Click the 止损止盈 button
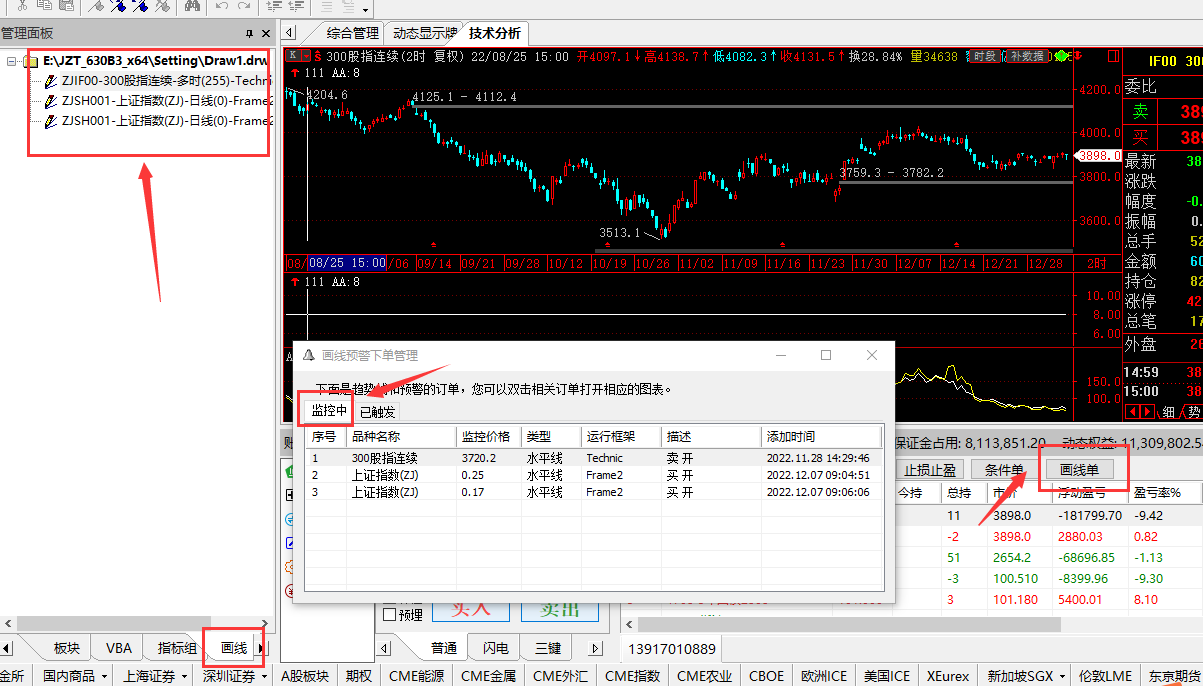Image resolution: width=1203 pixels, height=686 pixels. 930,470
